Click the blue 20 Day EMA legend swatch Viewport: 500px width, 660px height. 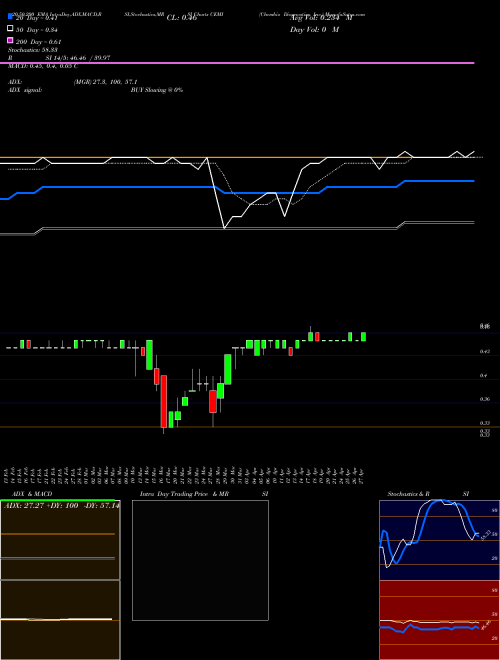click(10, 16)
